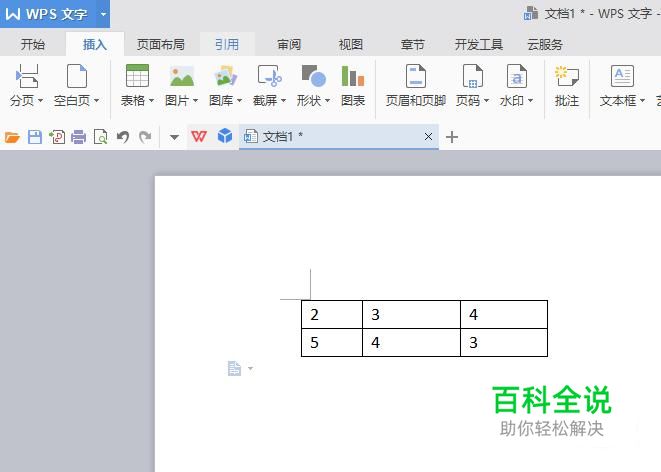Screen dimensions: 661x472
Task: Save the document with floppy icon
Action: [x=35, y=137]
